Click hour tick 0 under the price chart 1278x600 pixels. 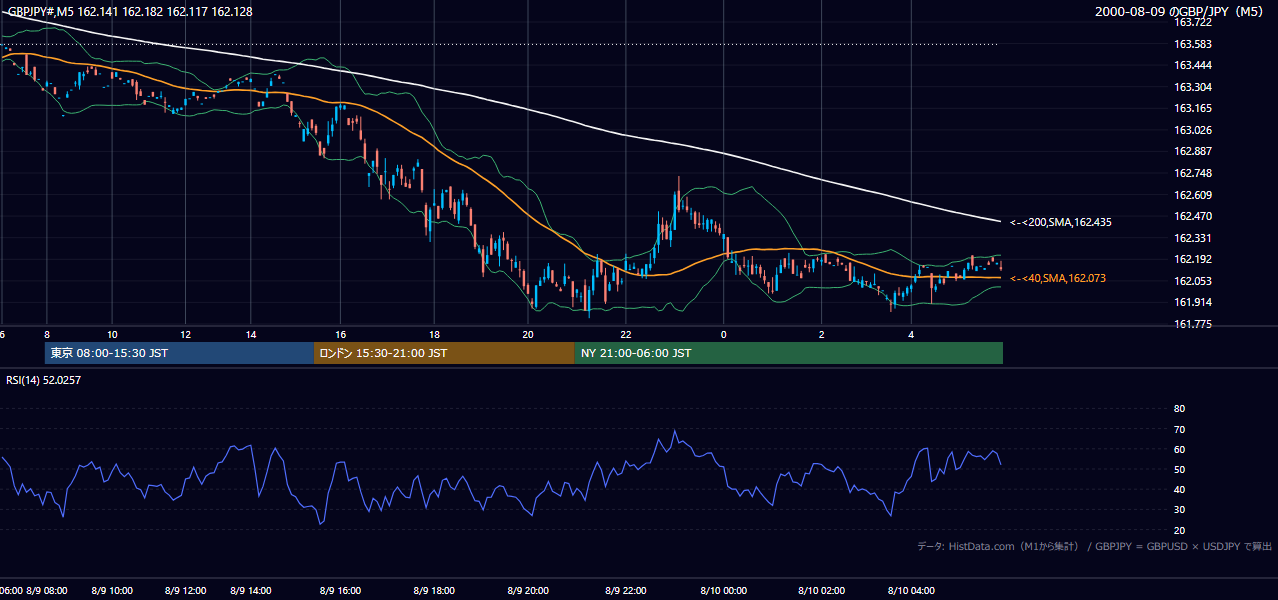click(x=724, y=334)
